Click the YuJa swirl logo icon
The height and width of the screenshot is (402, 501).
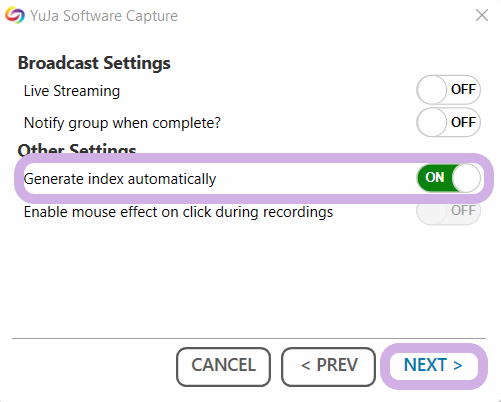[x=15, y=16]
